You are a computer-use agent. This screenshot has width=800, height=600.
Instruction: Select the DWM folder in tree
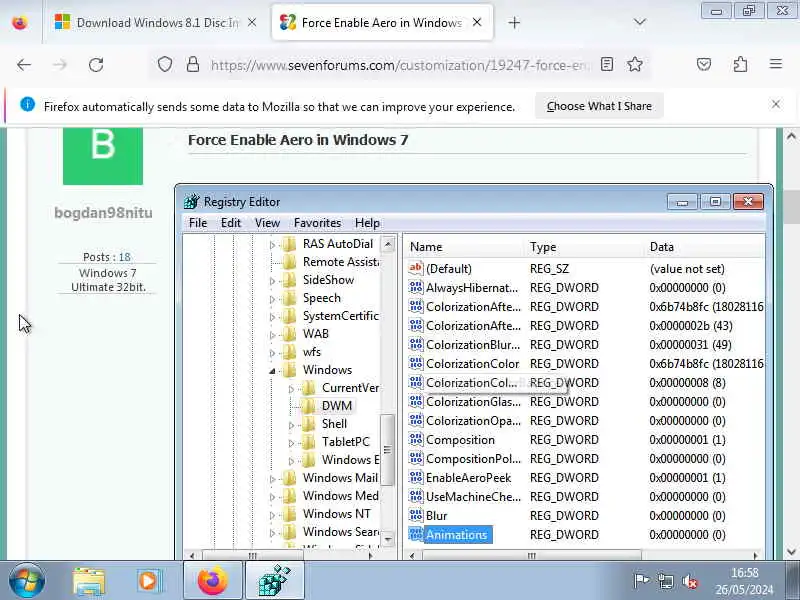(x=337, y=406)
